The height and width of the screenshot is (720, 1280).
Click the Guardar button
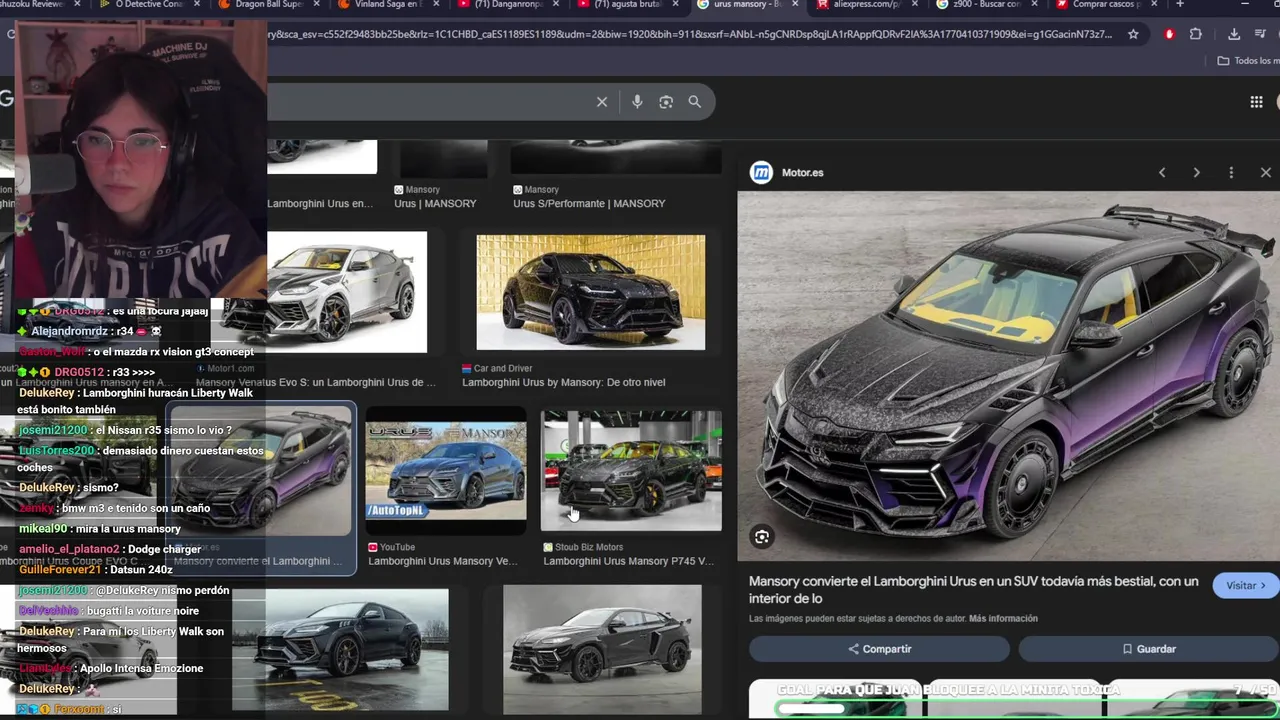(1149, 649)
